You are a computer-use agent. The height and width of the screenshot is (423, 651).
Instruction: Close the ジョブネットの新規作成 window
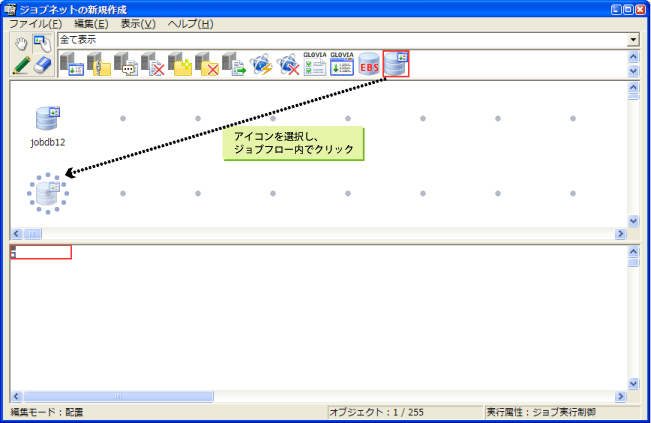coord(641,10)
